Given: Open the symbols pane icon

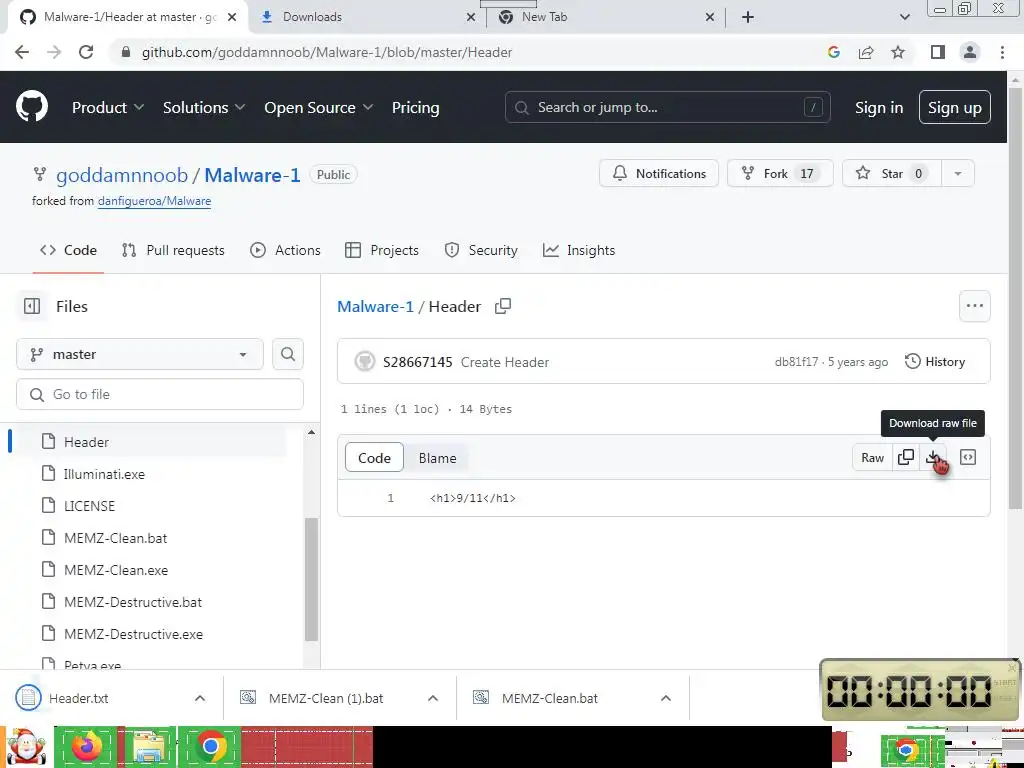Looking at the screenshot, I should point(968,457).
